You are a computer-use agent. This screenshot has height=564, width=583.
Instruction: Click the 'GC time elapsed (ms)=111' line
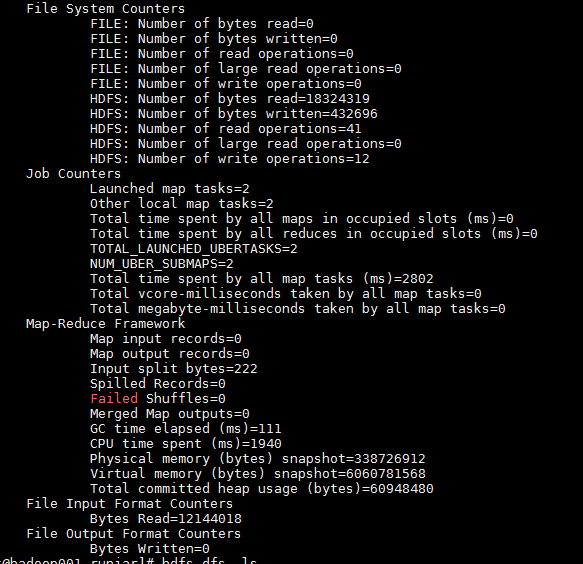click(186, 429)
